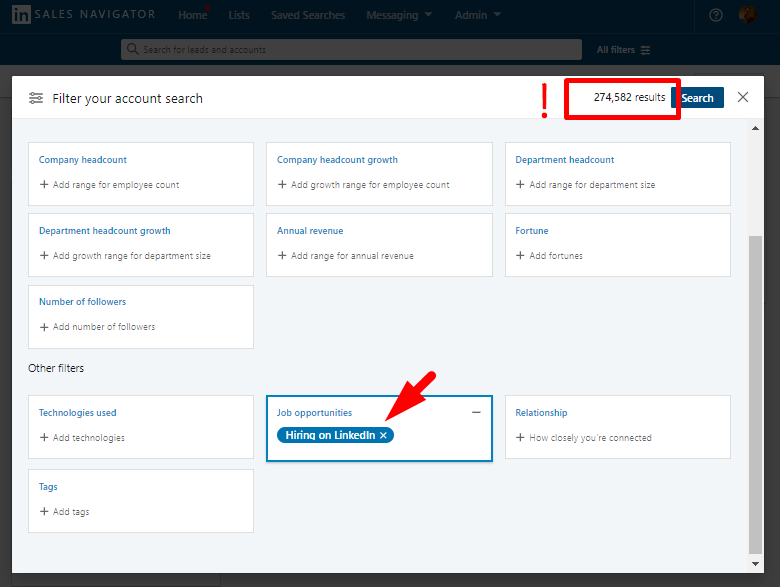Click plus icon for employee count range

point(44,185)
